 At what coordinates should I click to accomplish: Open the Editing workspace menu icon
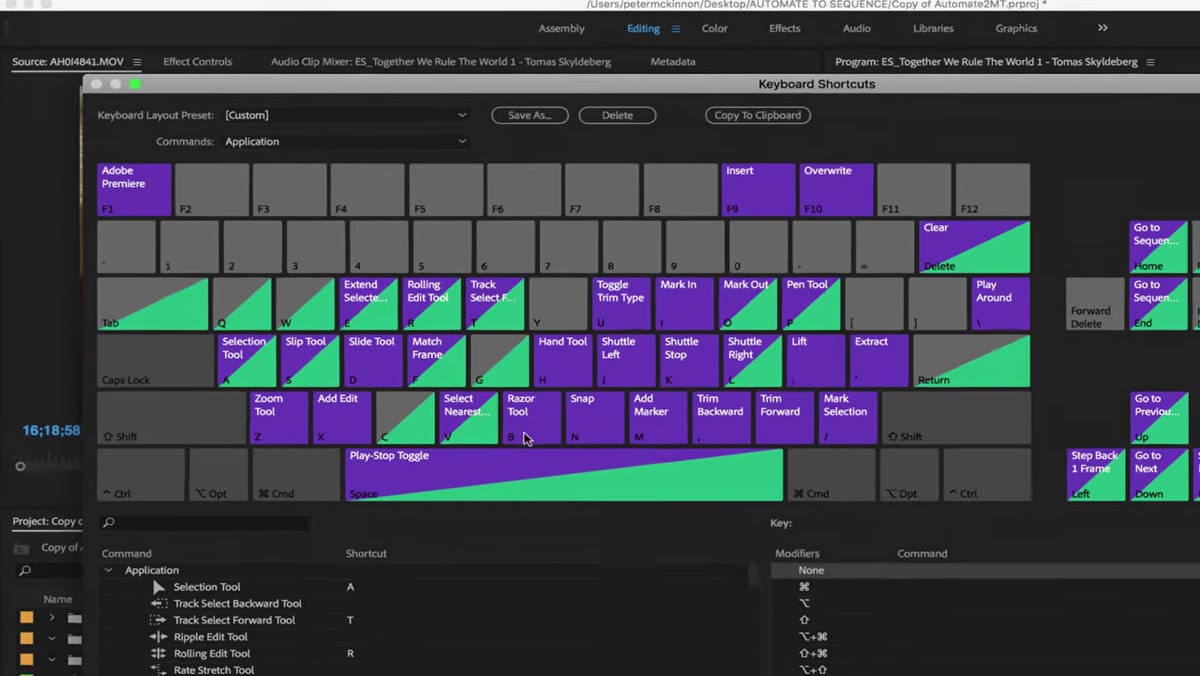[x=676, y=29]
